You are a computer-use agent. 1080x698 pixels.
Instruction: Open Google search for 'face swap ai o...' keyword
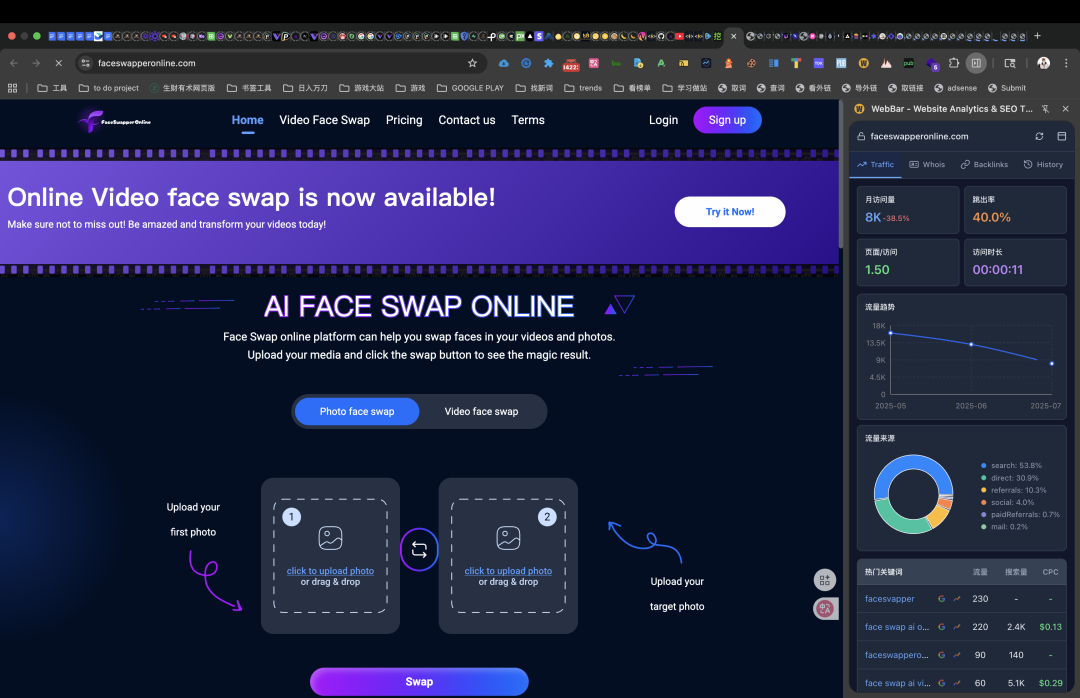[x=942, y=627]
